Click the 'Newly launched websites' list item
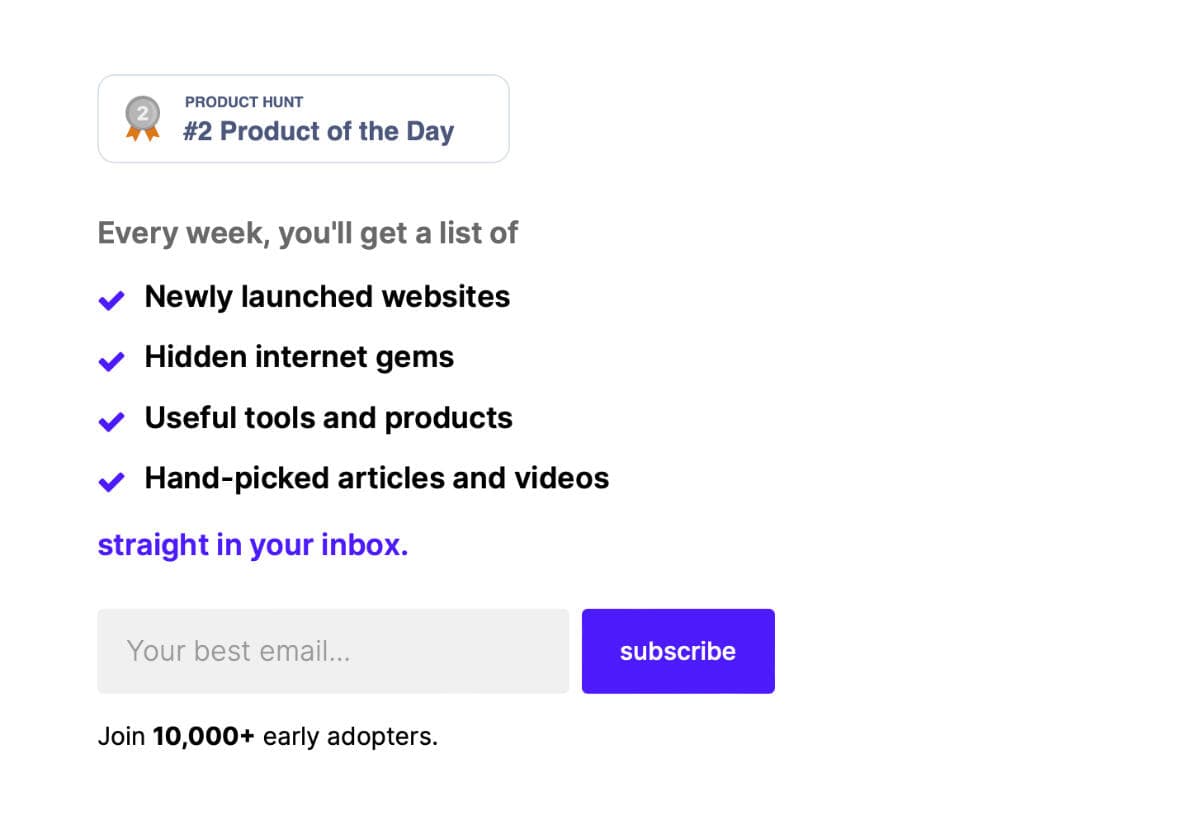The width and height of the screenshot is (1200, 815). [x=327, y=297]
